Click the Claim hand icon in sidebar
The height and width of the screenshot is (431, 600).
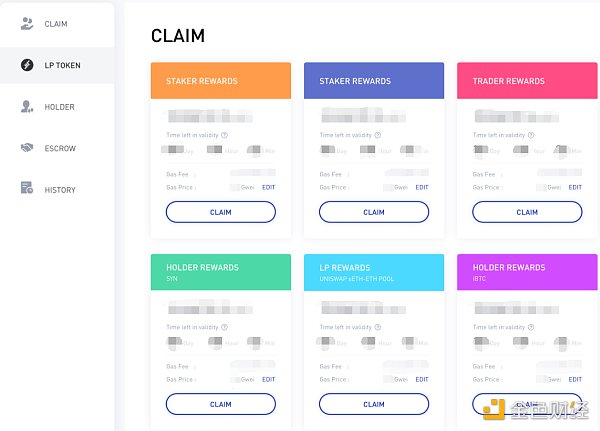[27, 24]
